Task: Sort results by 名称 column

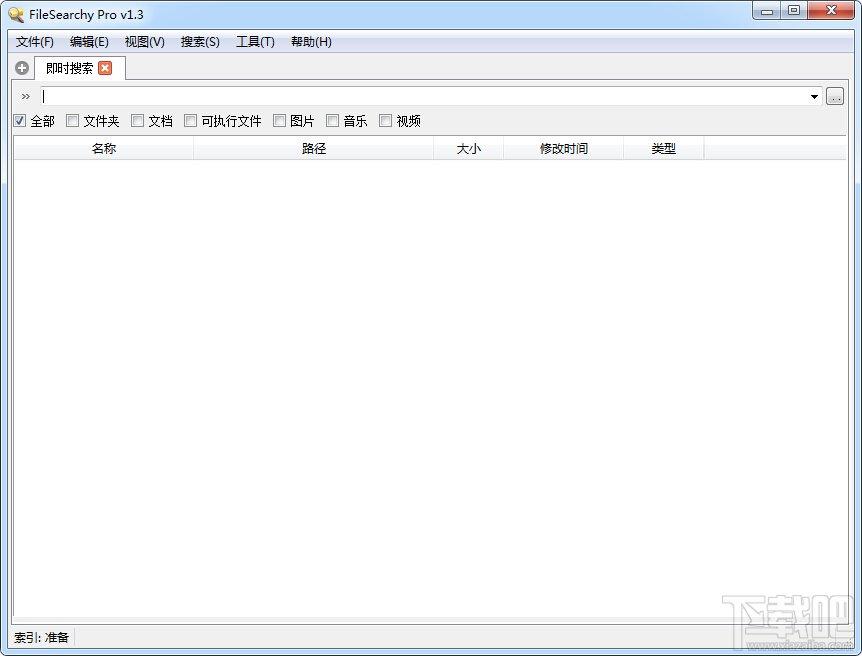Action: coord(103,147)
